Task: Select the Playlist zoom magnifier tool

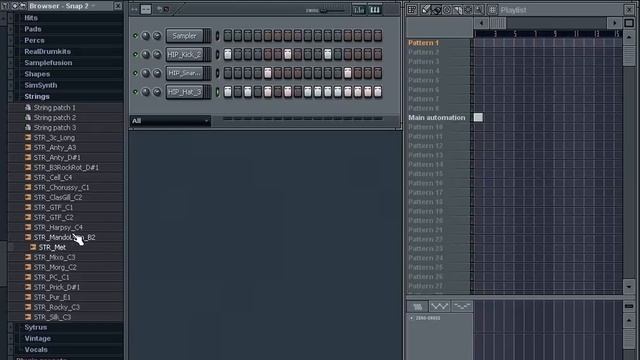Action: coord(479,9)
